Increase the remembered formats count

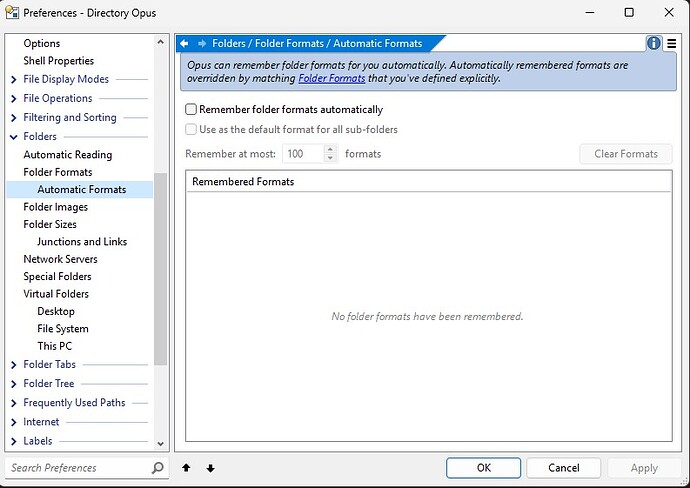pyautogui.click(x=330, y=149)
